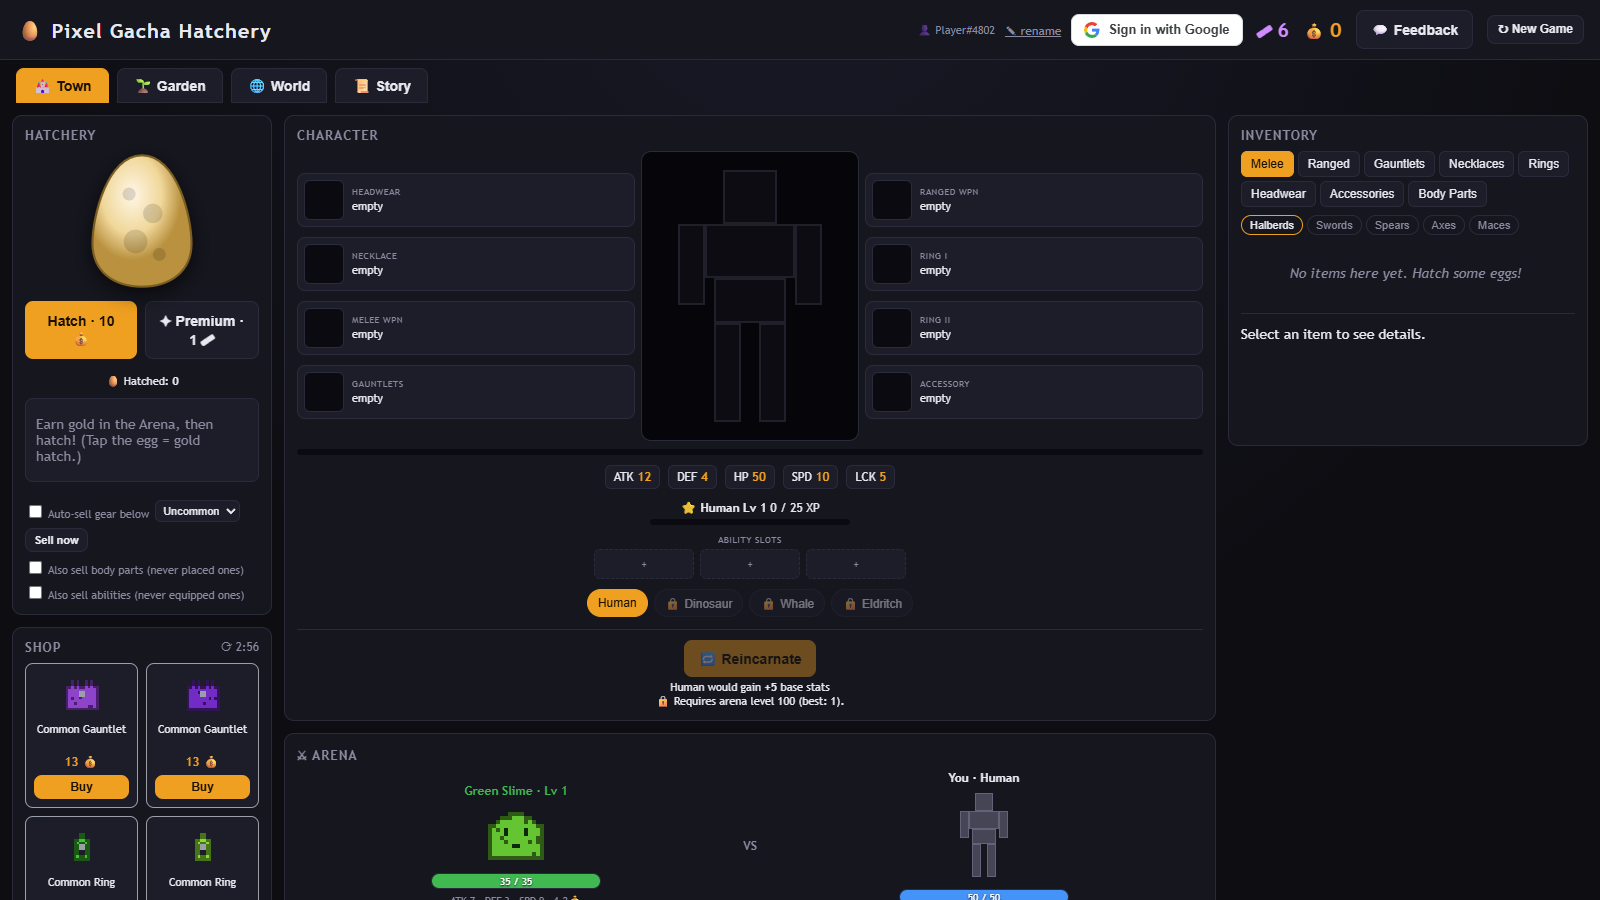
Task: Open the Uncommon rarity dropdown
Action: point(199,511)
